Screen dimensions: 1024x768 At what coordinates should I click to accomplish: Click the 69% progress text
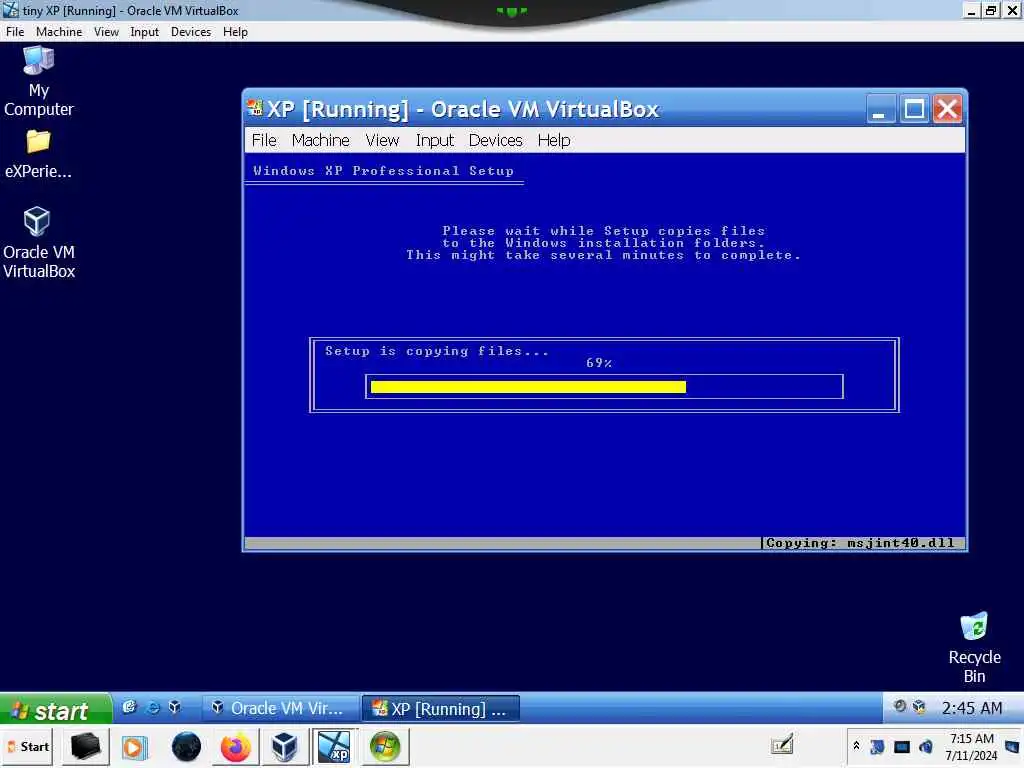599,363
